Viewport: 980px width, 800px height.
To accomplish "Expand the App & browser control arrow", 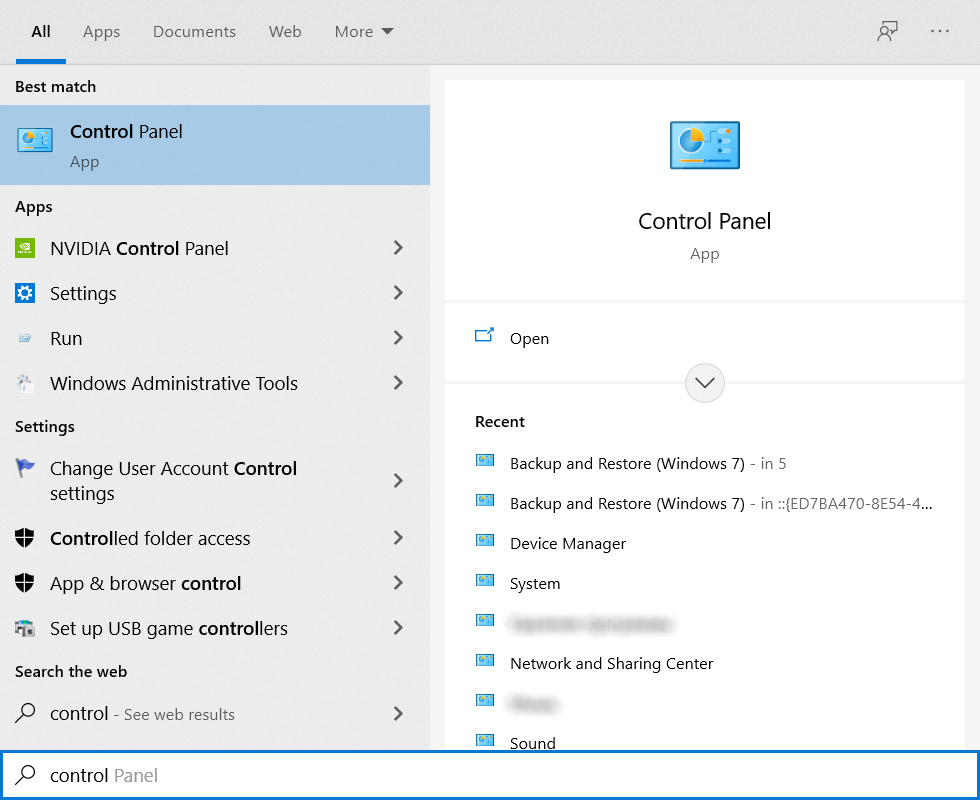I will pyautogui.click(x=398, y=583).
